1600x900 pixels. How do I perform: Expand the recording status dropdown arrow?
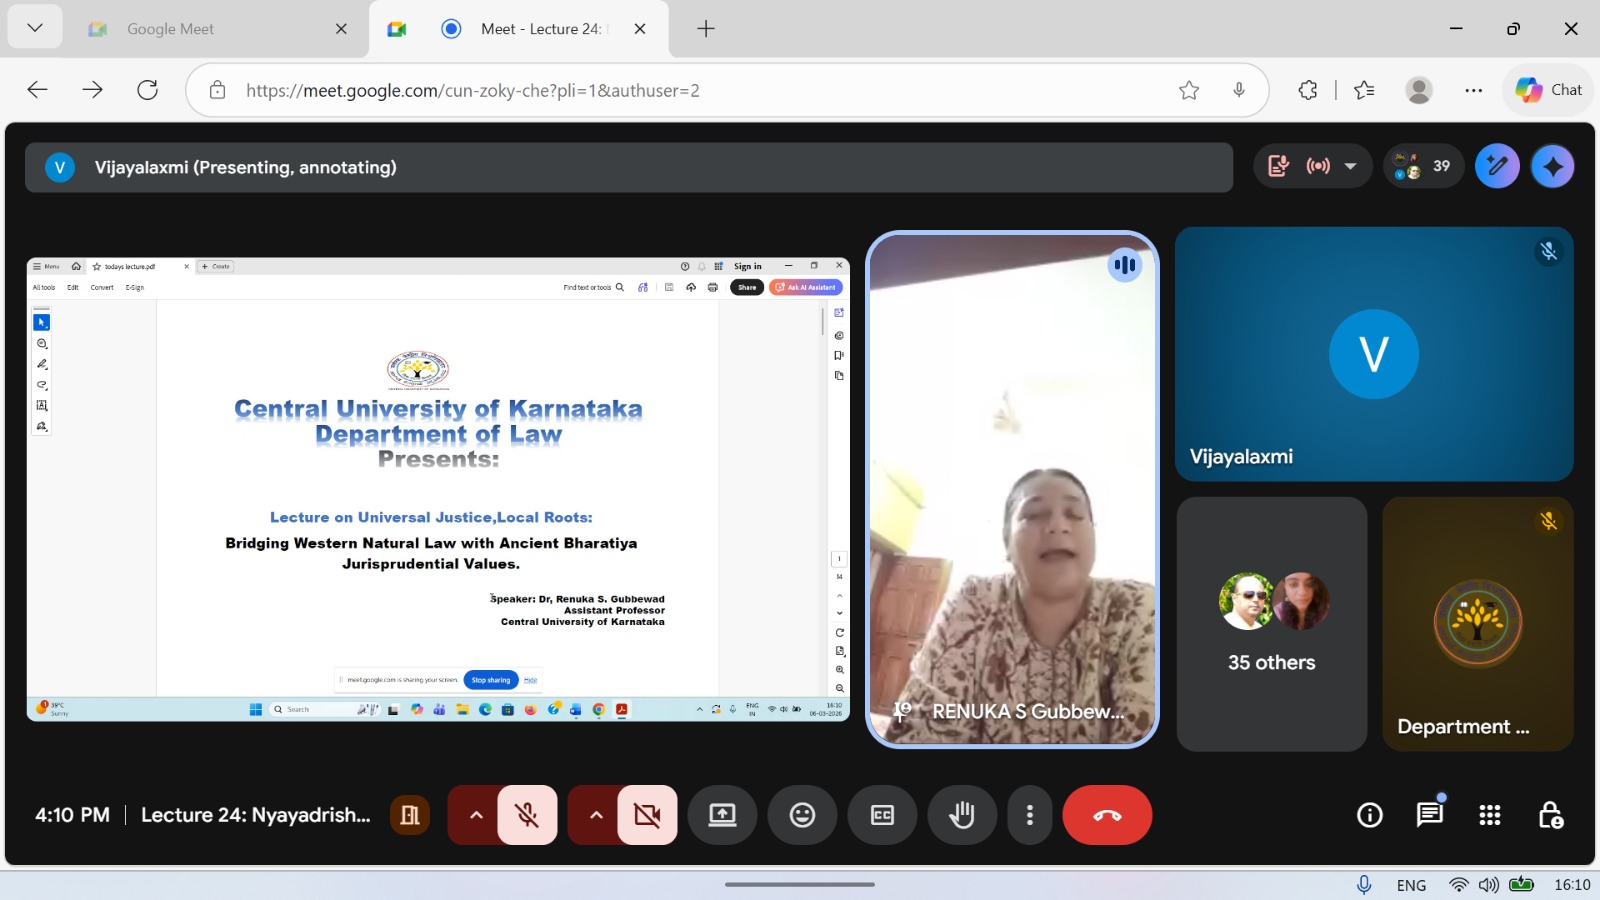click(x=1351, y=167)
